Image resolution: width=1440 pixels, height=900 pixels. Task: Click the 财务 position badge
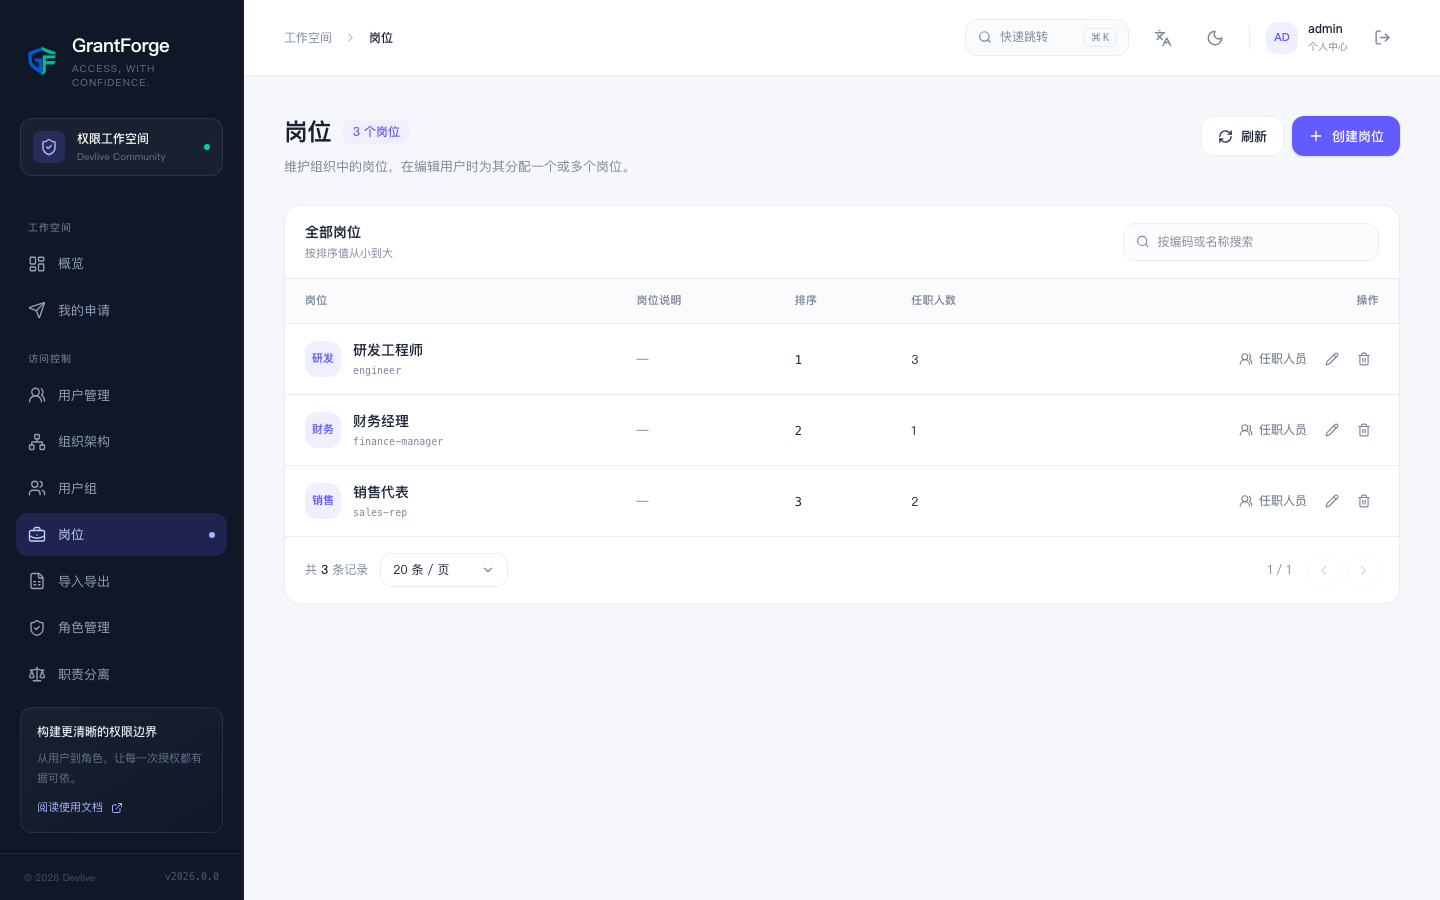click(323, 430)
